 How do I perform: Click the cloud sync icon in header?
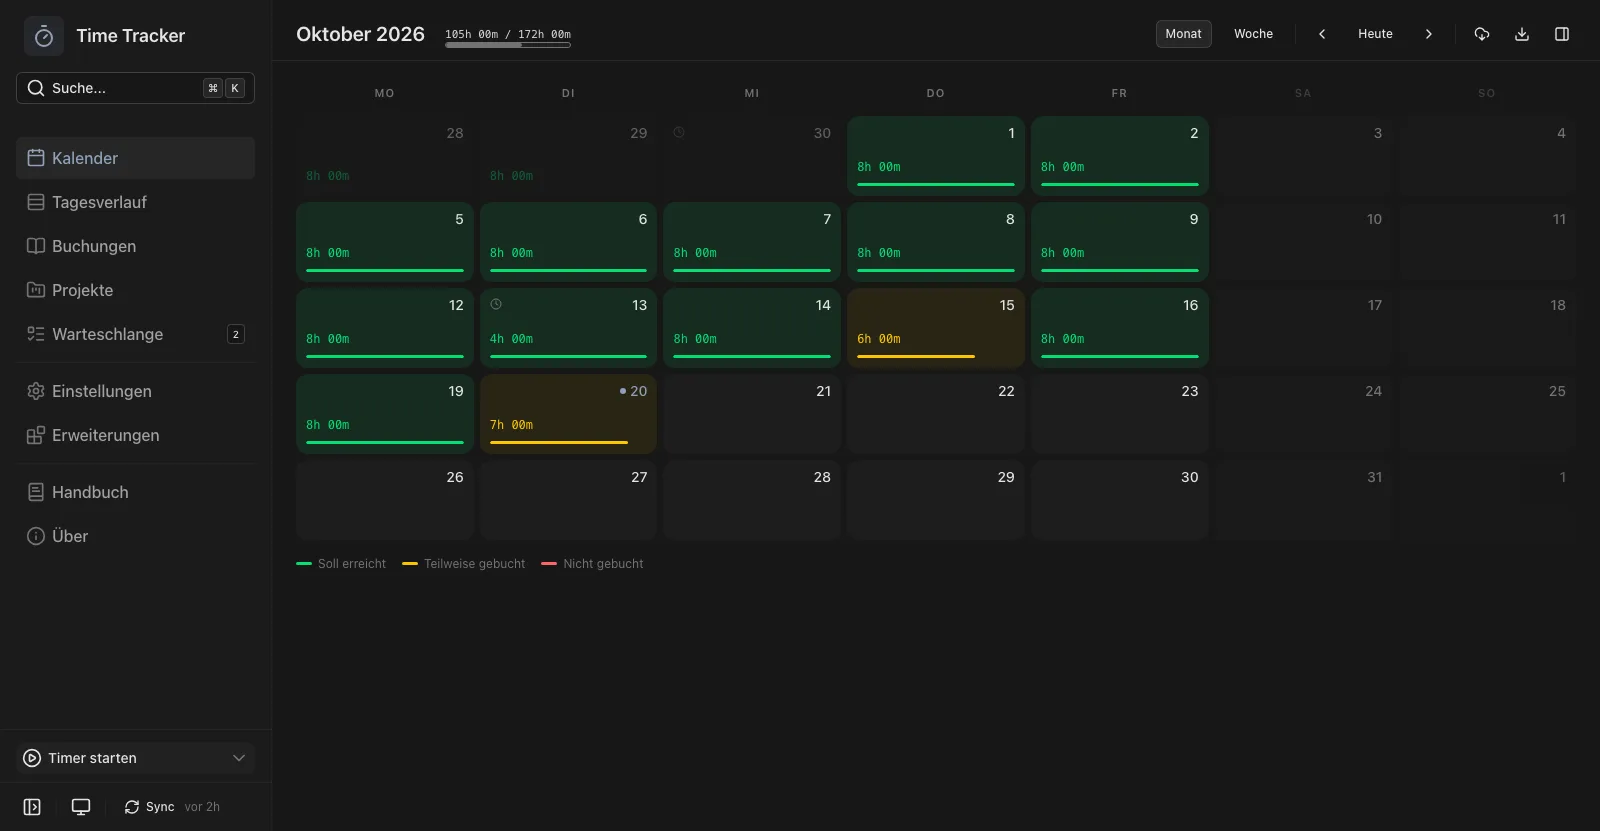pos(1482,34)
